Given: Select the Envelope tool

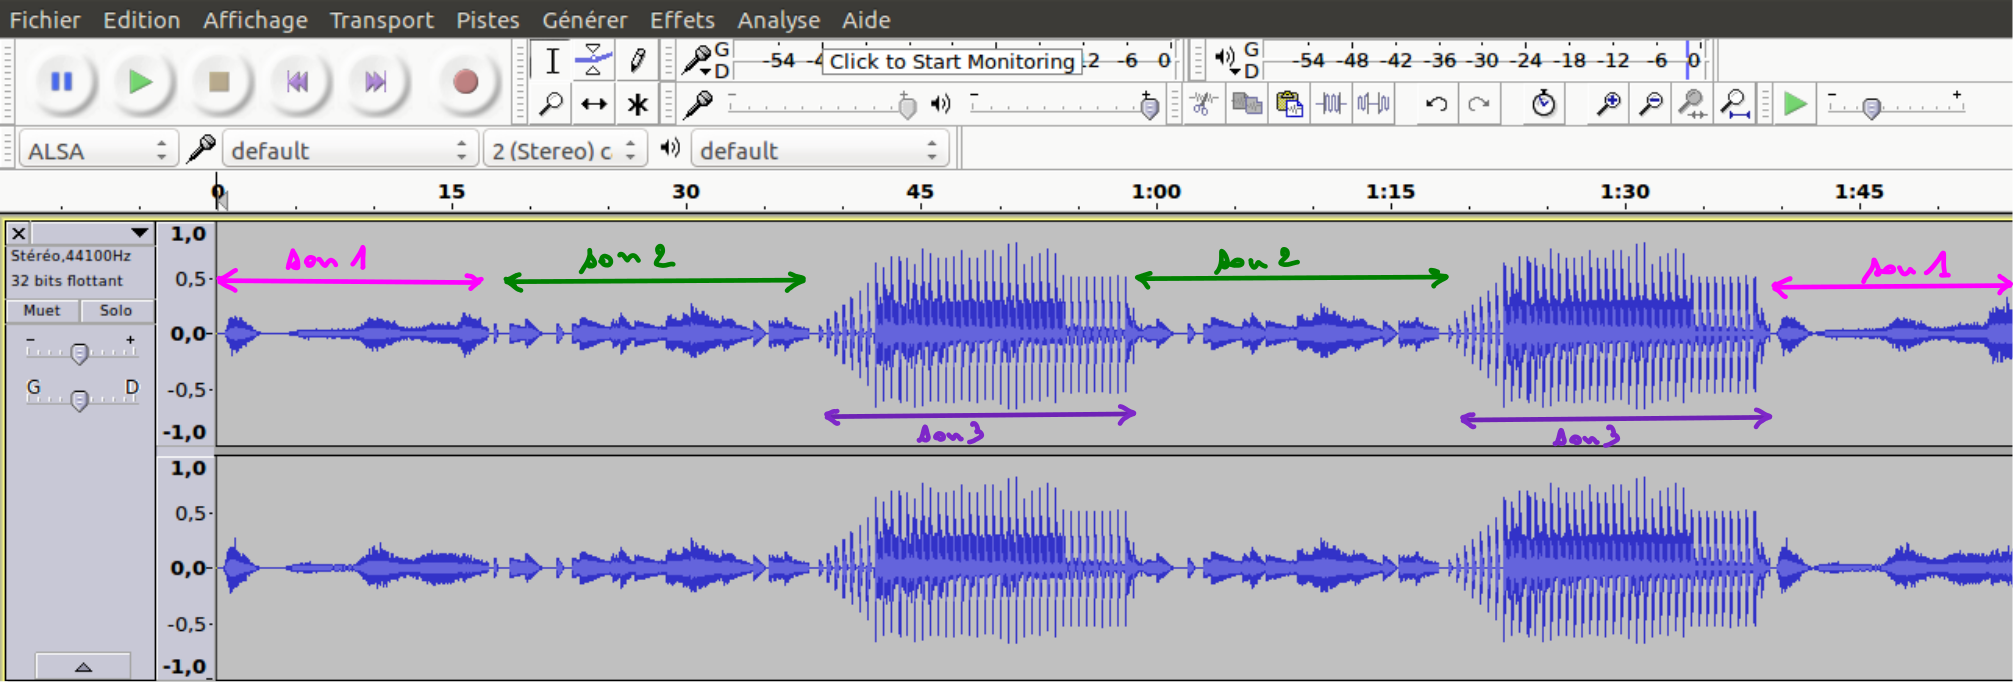Looking at the screenshot, I should coord(594,60).
